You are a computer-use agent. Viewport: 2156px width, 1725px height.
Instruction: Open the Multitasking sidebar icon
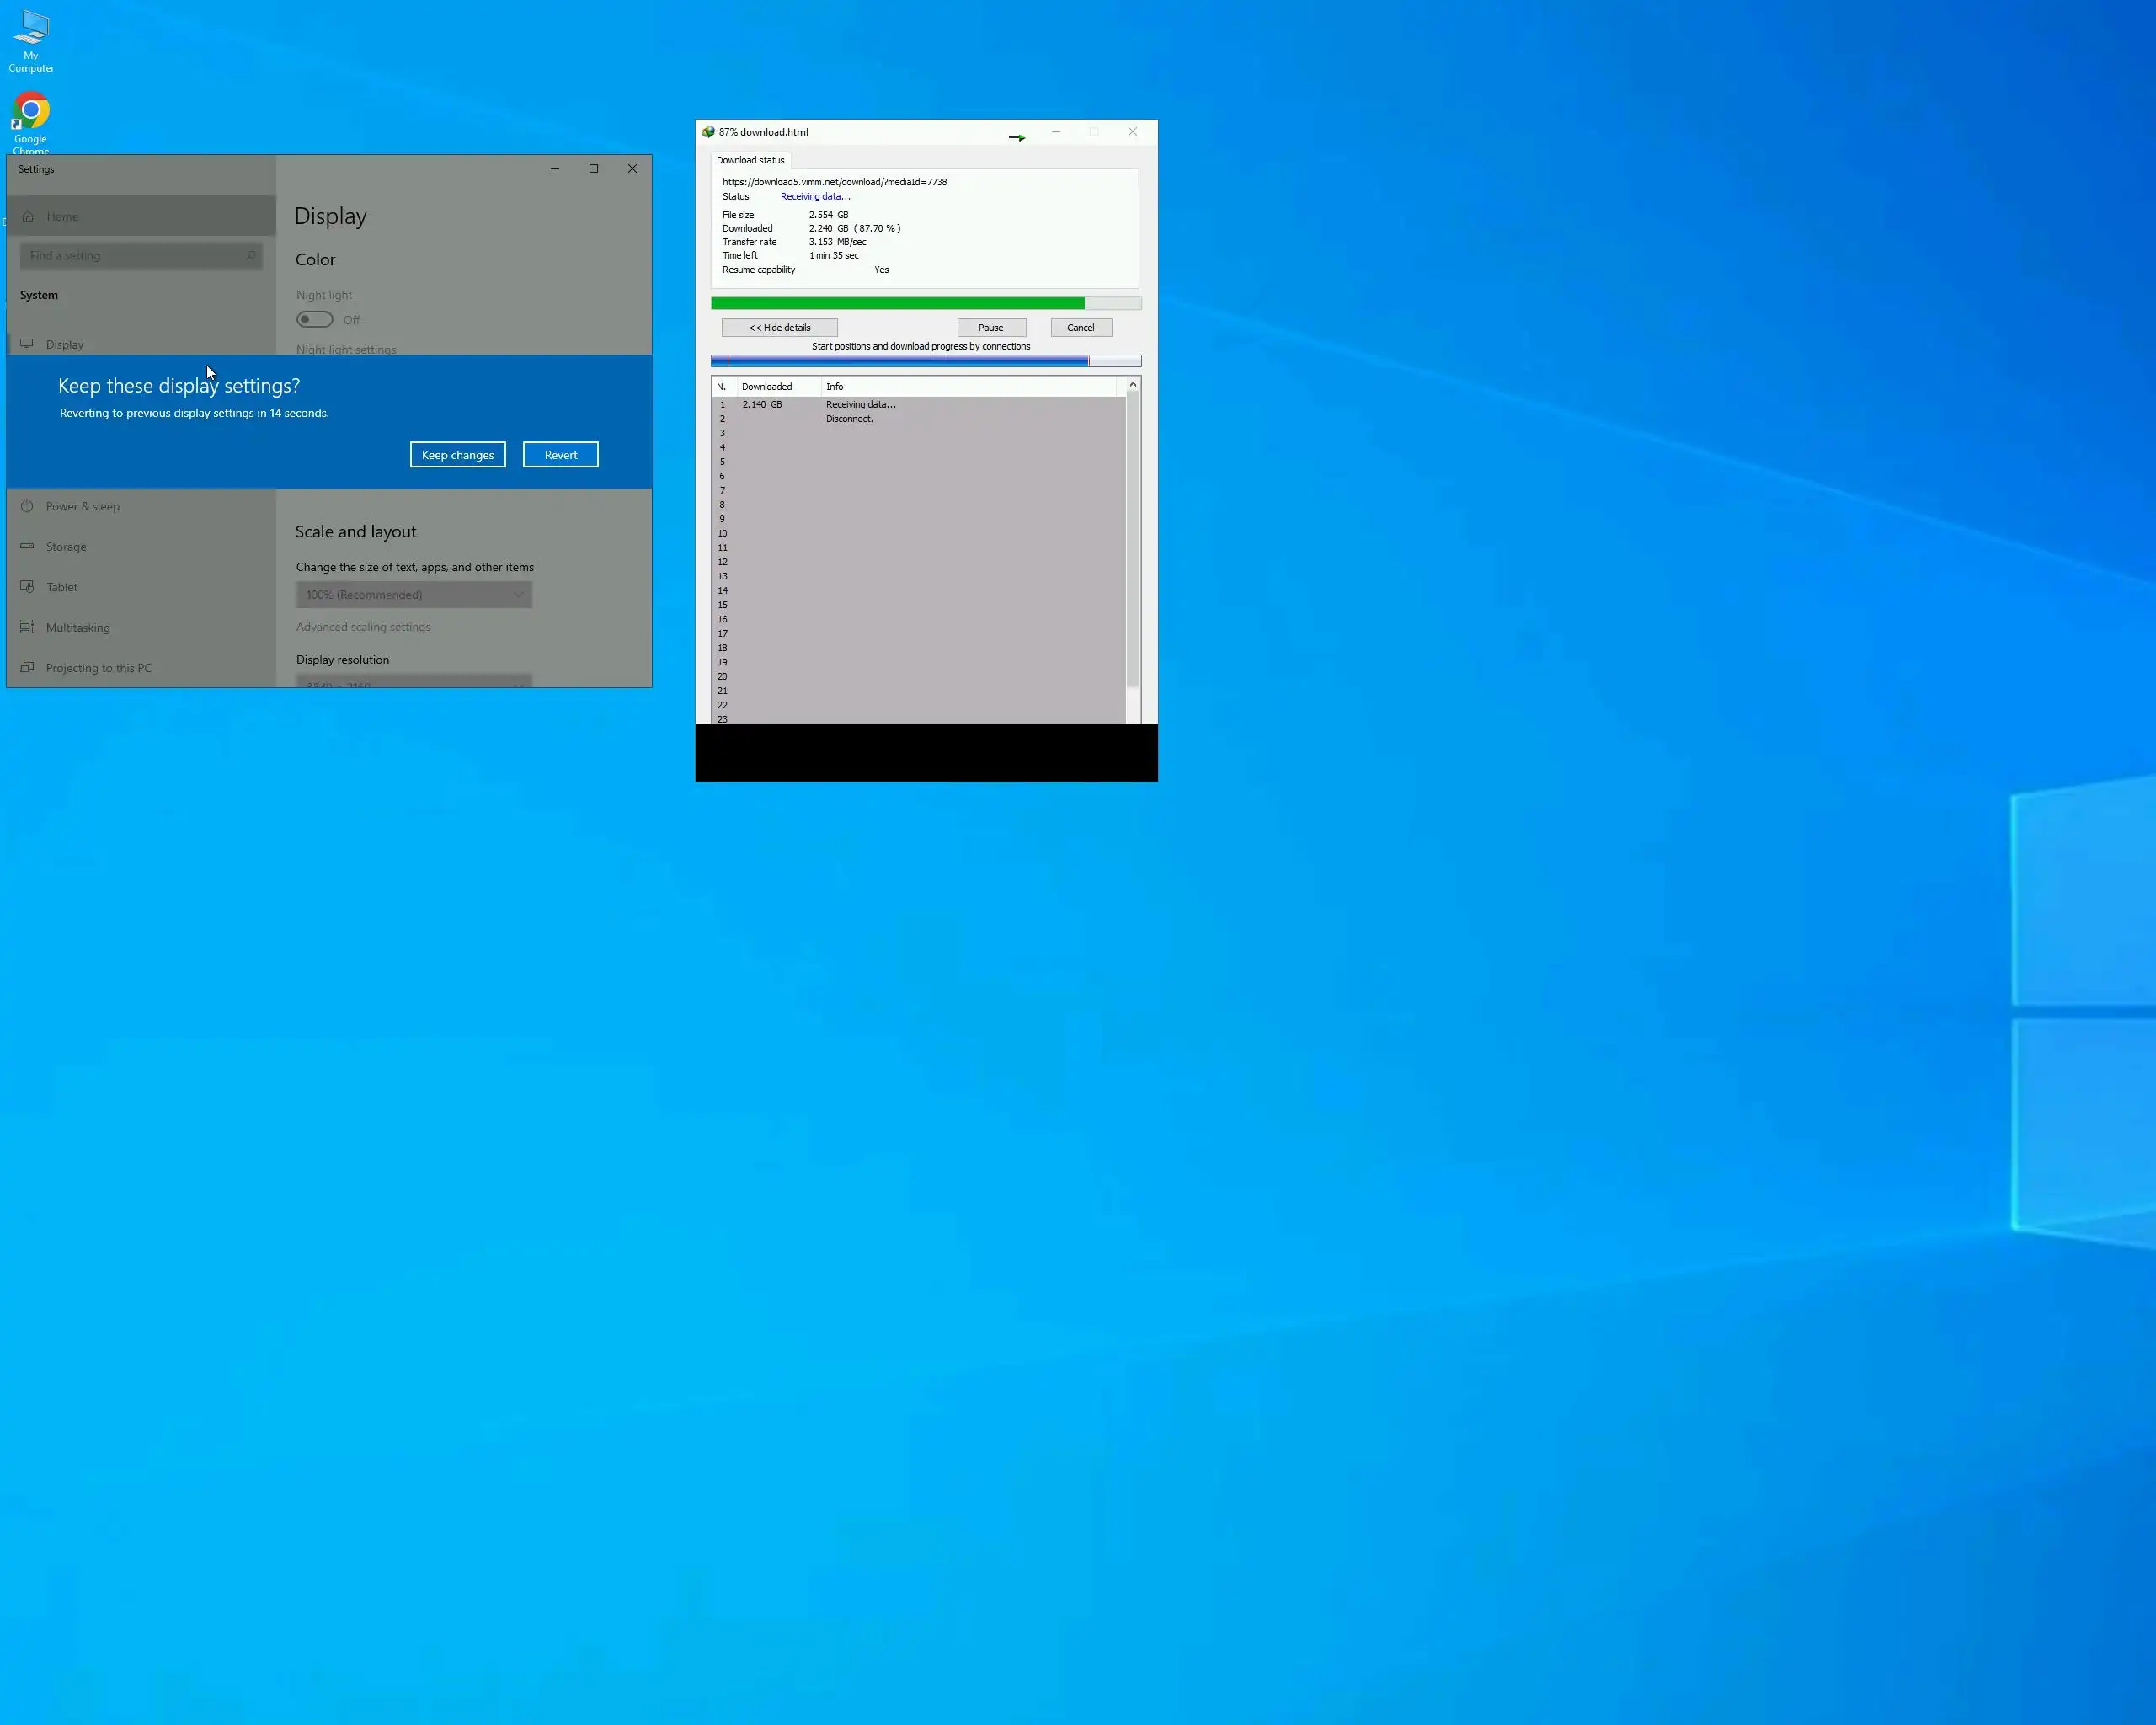[27, 627]
